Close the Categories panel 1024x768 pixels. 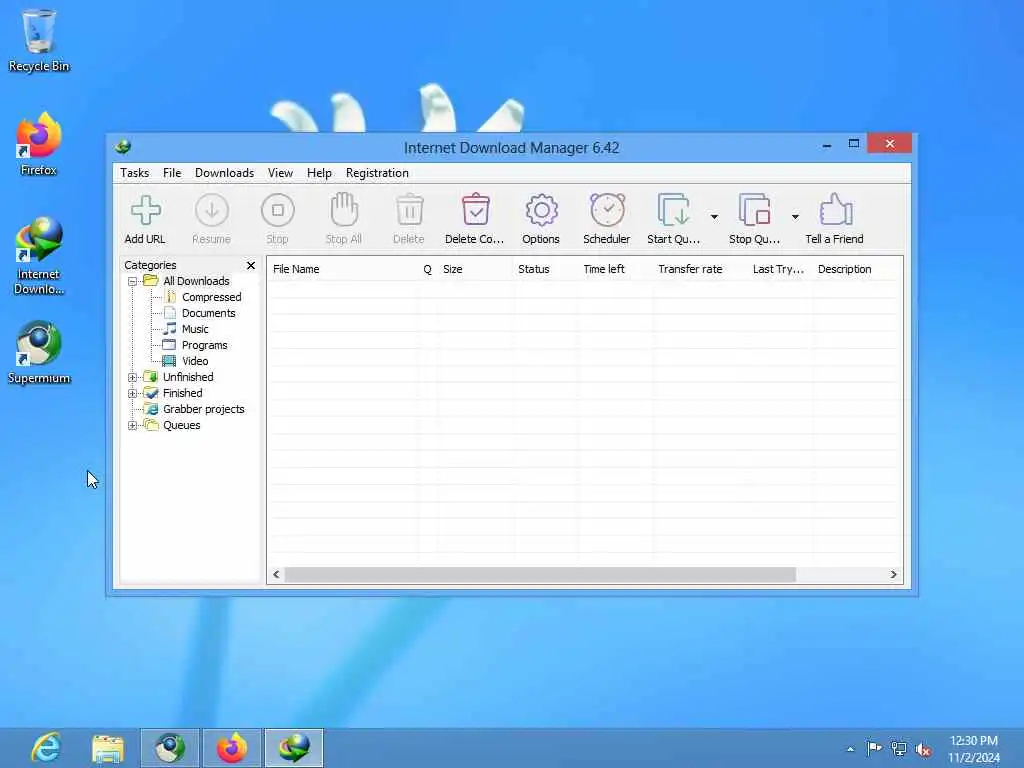click(x=251, y=265)
